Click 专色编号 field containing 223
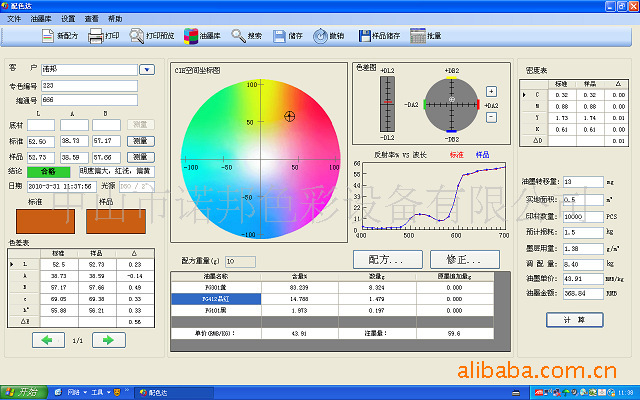 [x=89, y=86]
